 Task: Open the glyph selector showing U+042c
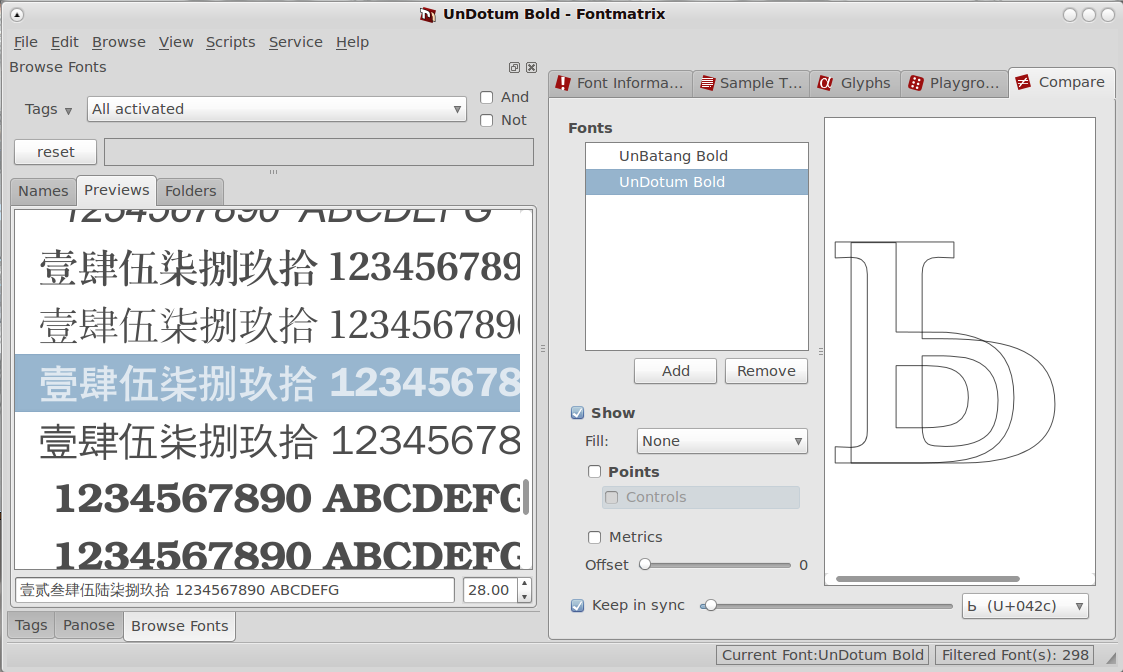pyautogui.click(x=1025, y=606)
